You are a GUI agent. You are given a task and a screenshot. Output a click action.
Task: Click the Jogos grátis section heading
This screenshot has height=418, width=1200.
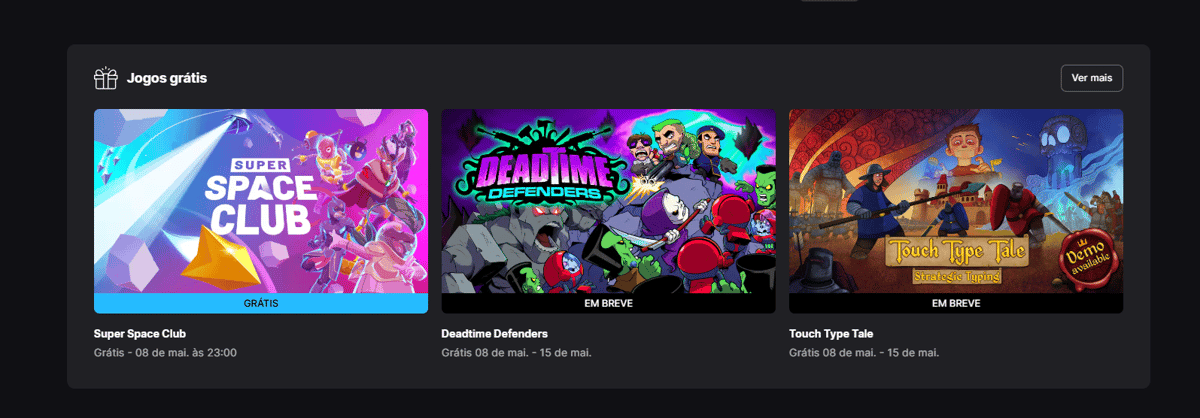coord(166,78)
